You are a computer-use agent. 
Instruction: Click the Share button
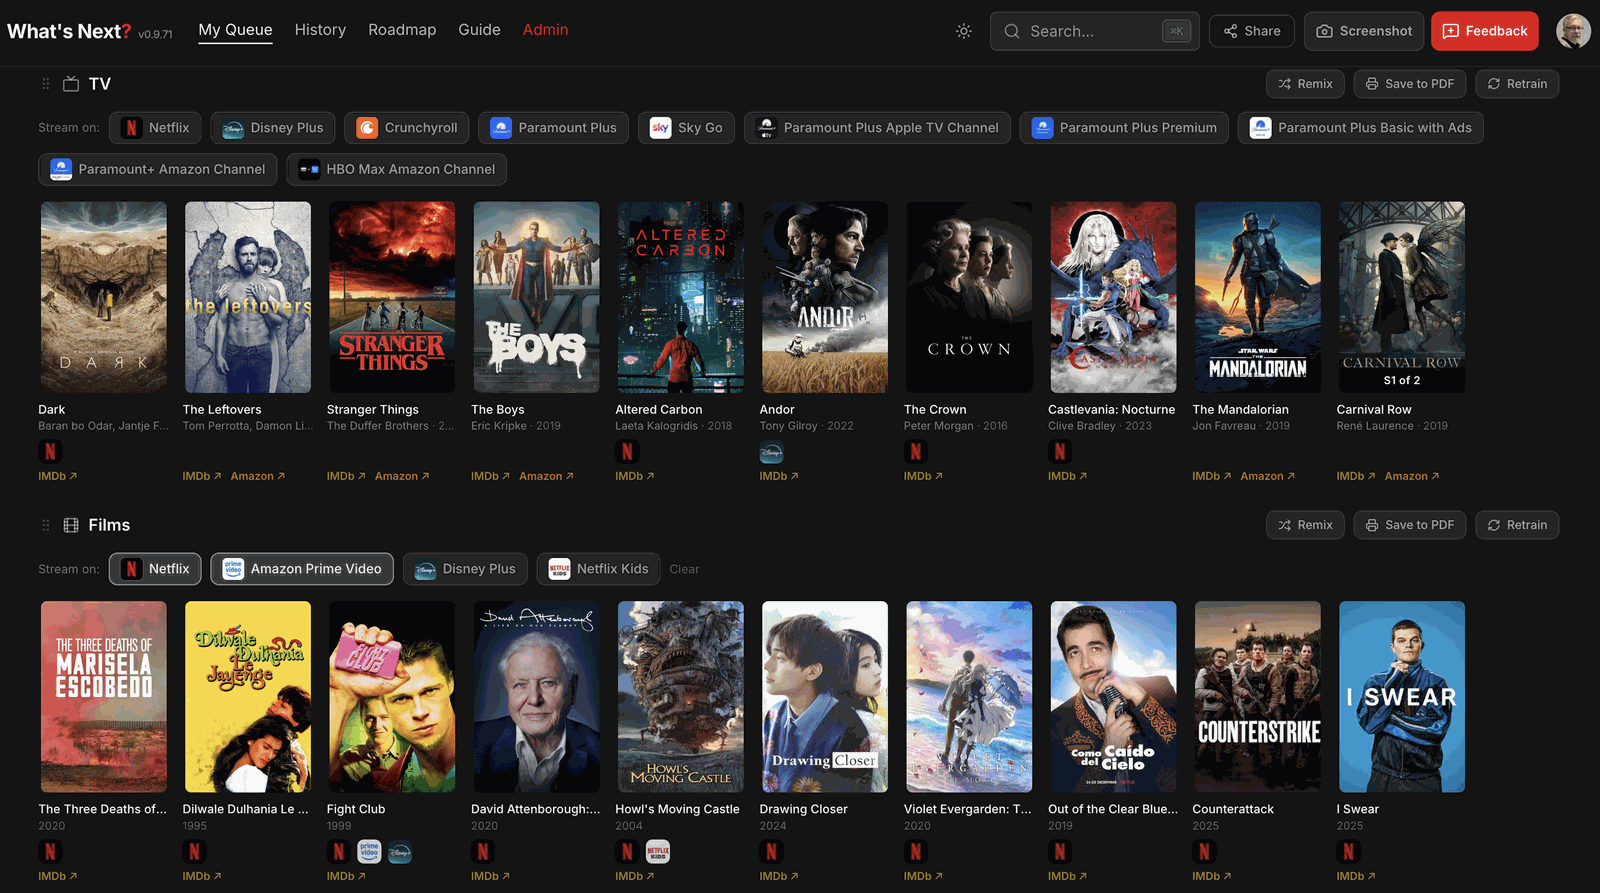[1252, 31]
